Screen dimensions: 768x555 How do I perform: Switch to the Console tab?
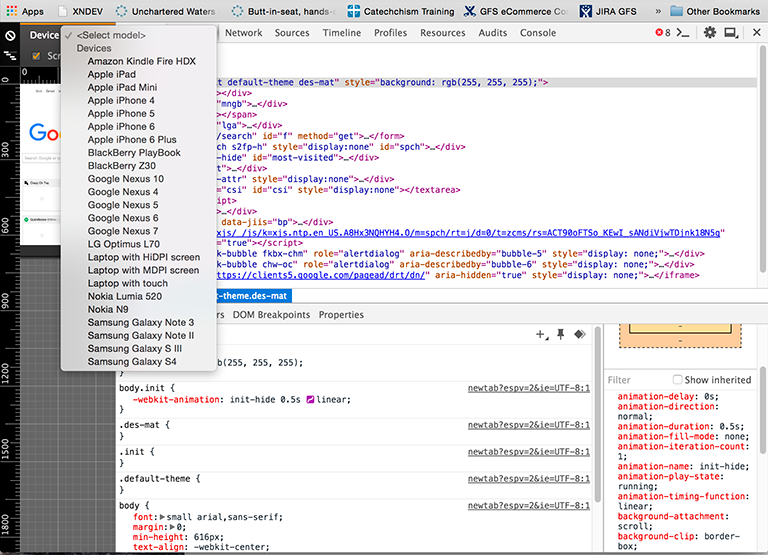538,33
